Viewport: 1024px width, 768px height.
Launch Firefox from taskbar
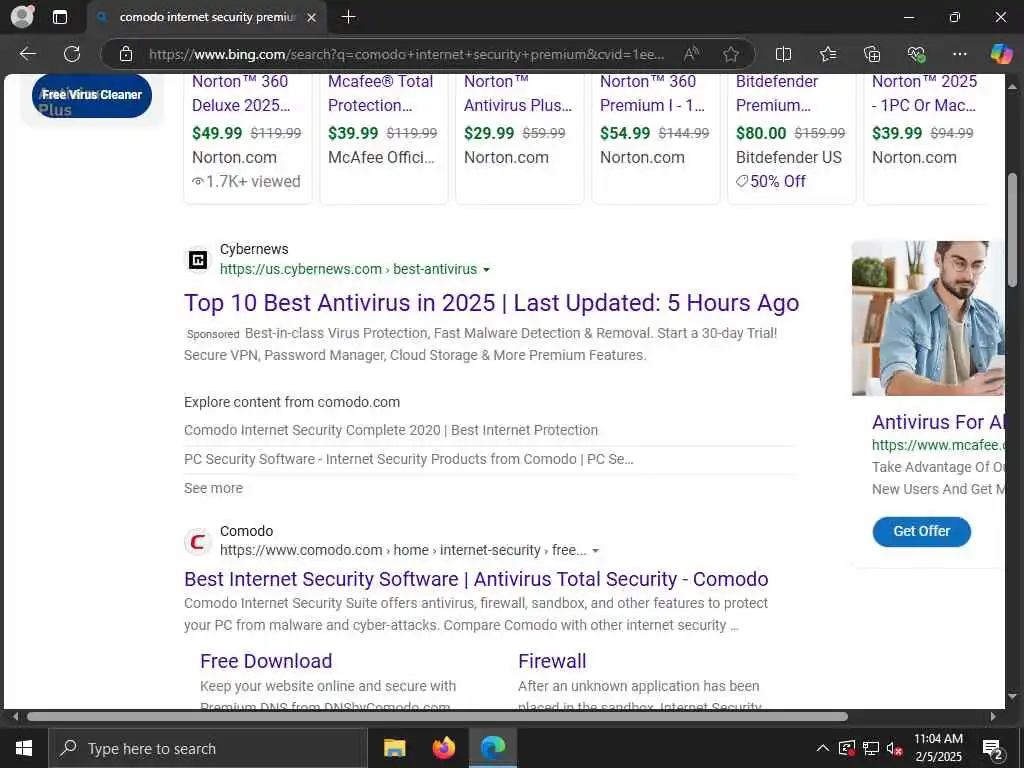(x=444, y=748)
